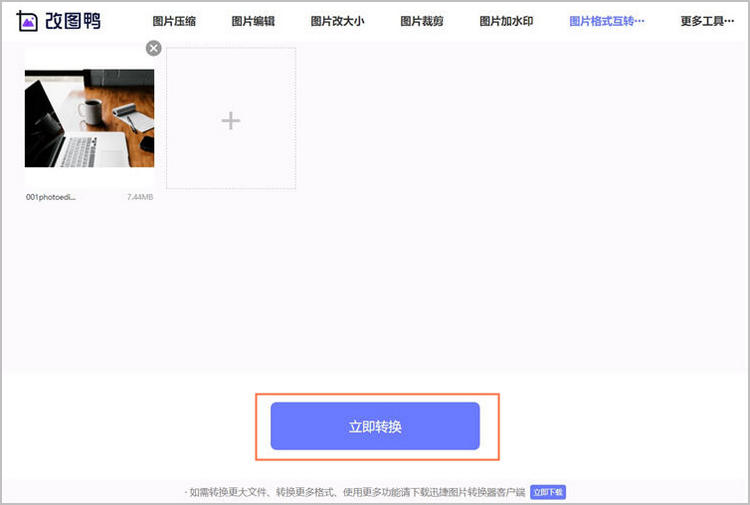Select the 图片裁剪 tab
This screenshot has width=750, height=505.
422,21
